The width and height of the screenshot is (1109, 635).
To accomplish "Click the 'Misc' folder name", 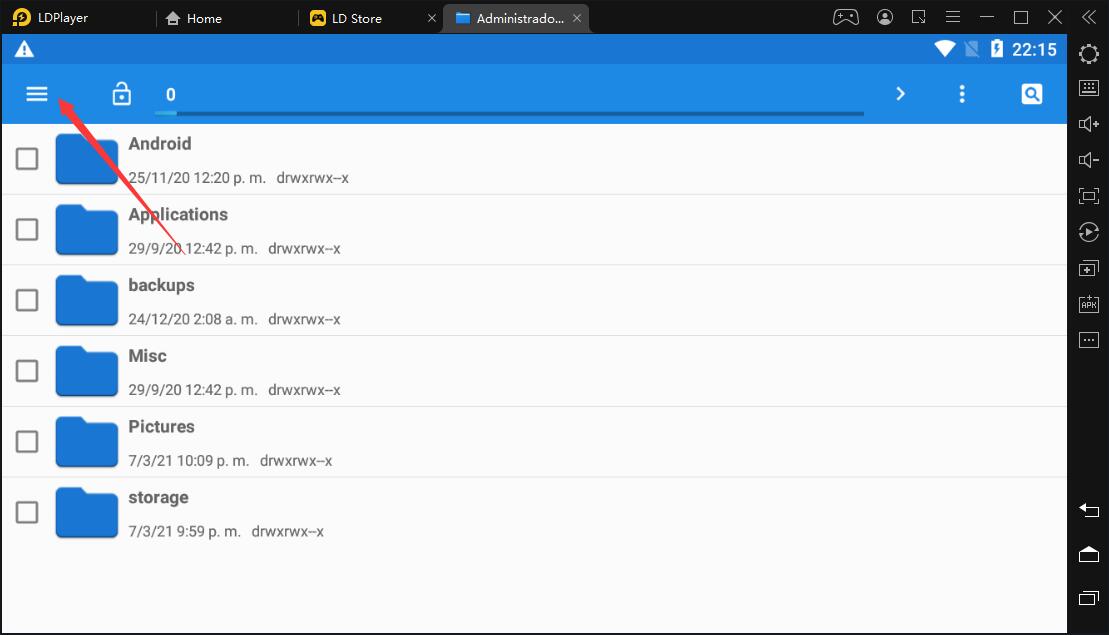I will coord(147,356).
